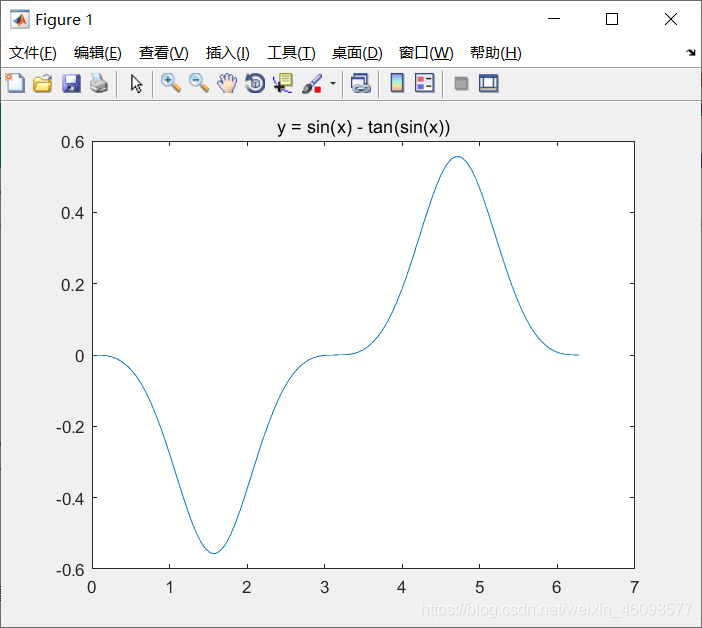Click the Link Plot toolbar button
Viewport: 702px width, 628px height.
click(x=361, y=84)
